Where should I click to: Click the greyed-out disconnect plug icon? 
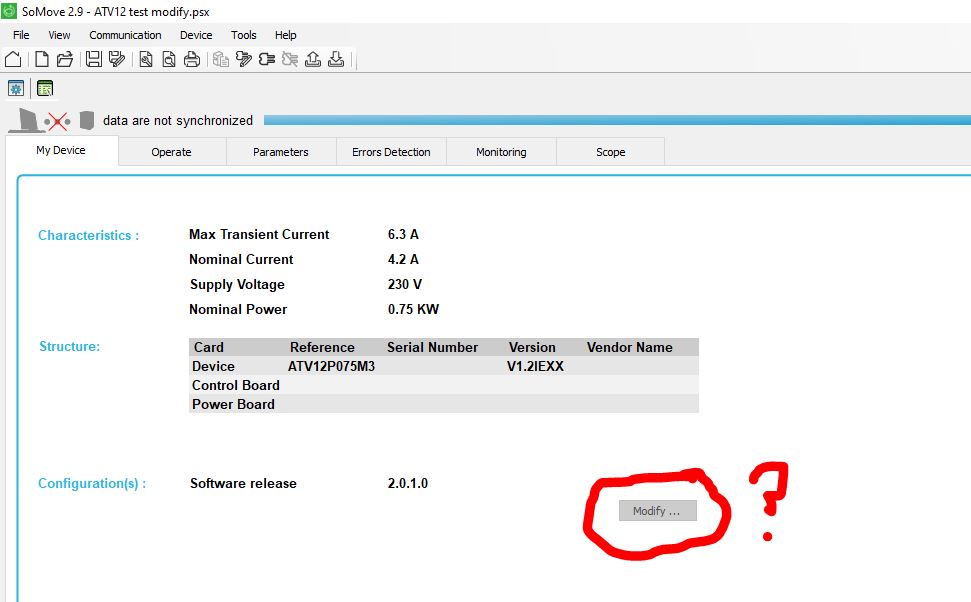(290, 59)
